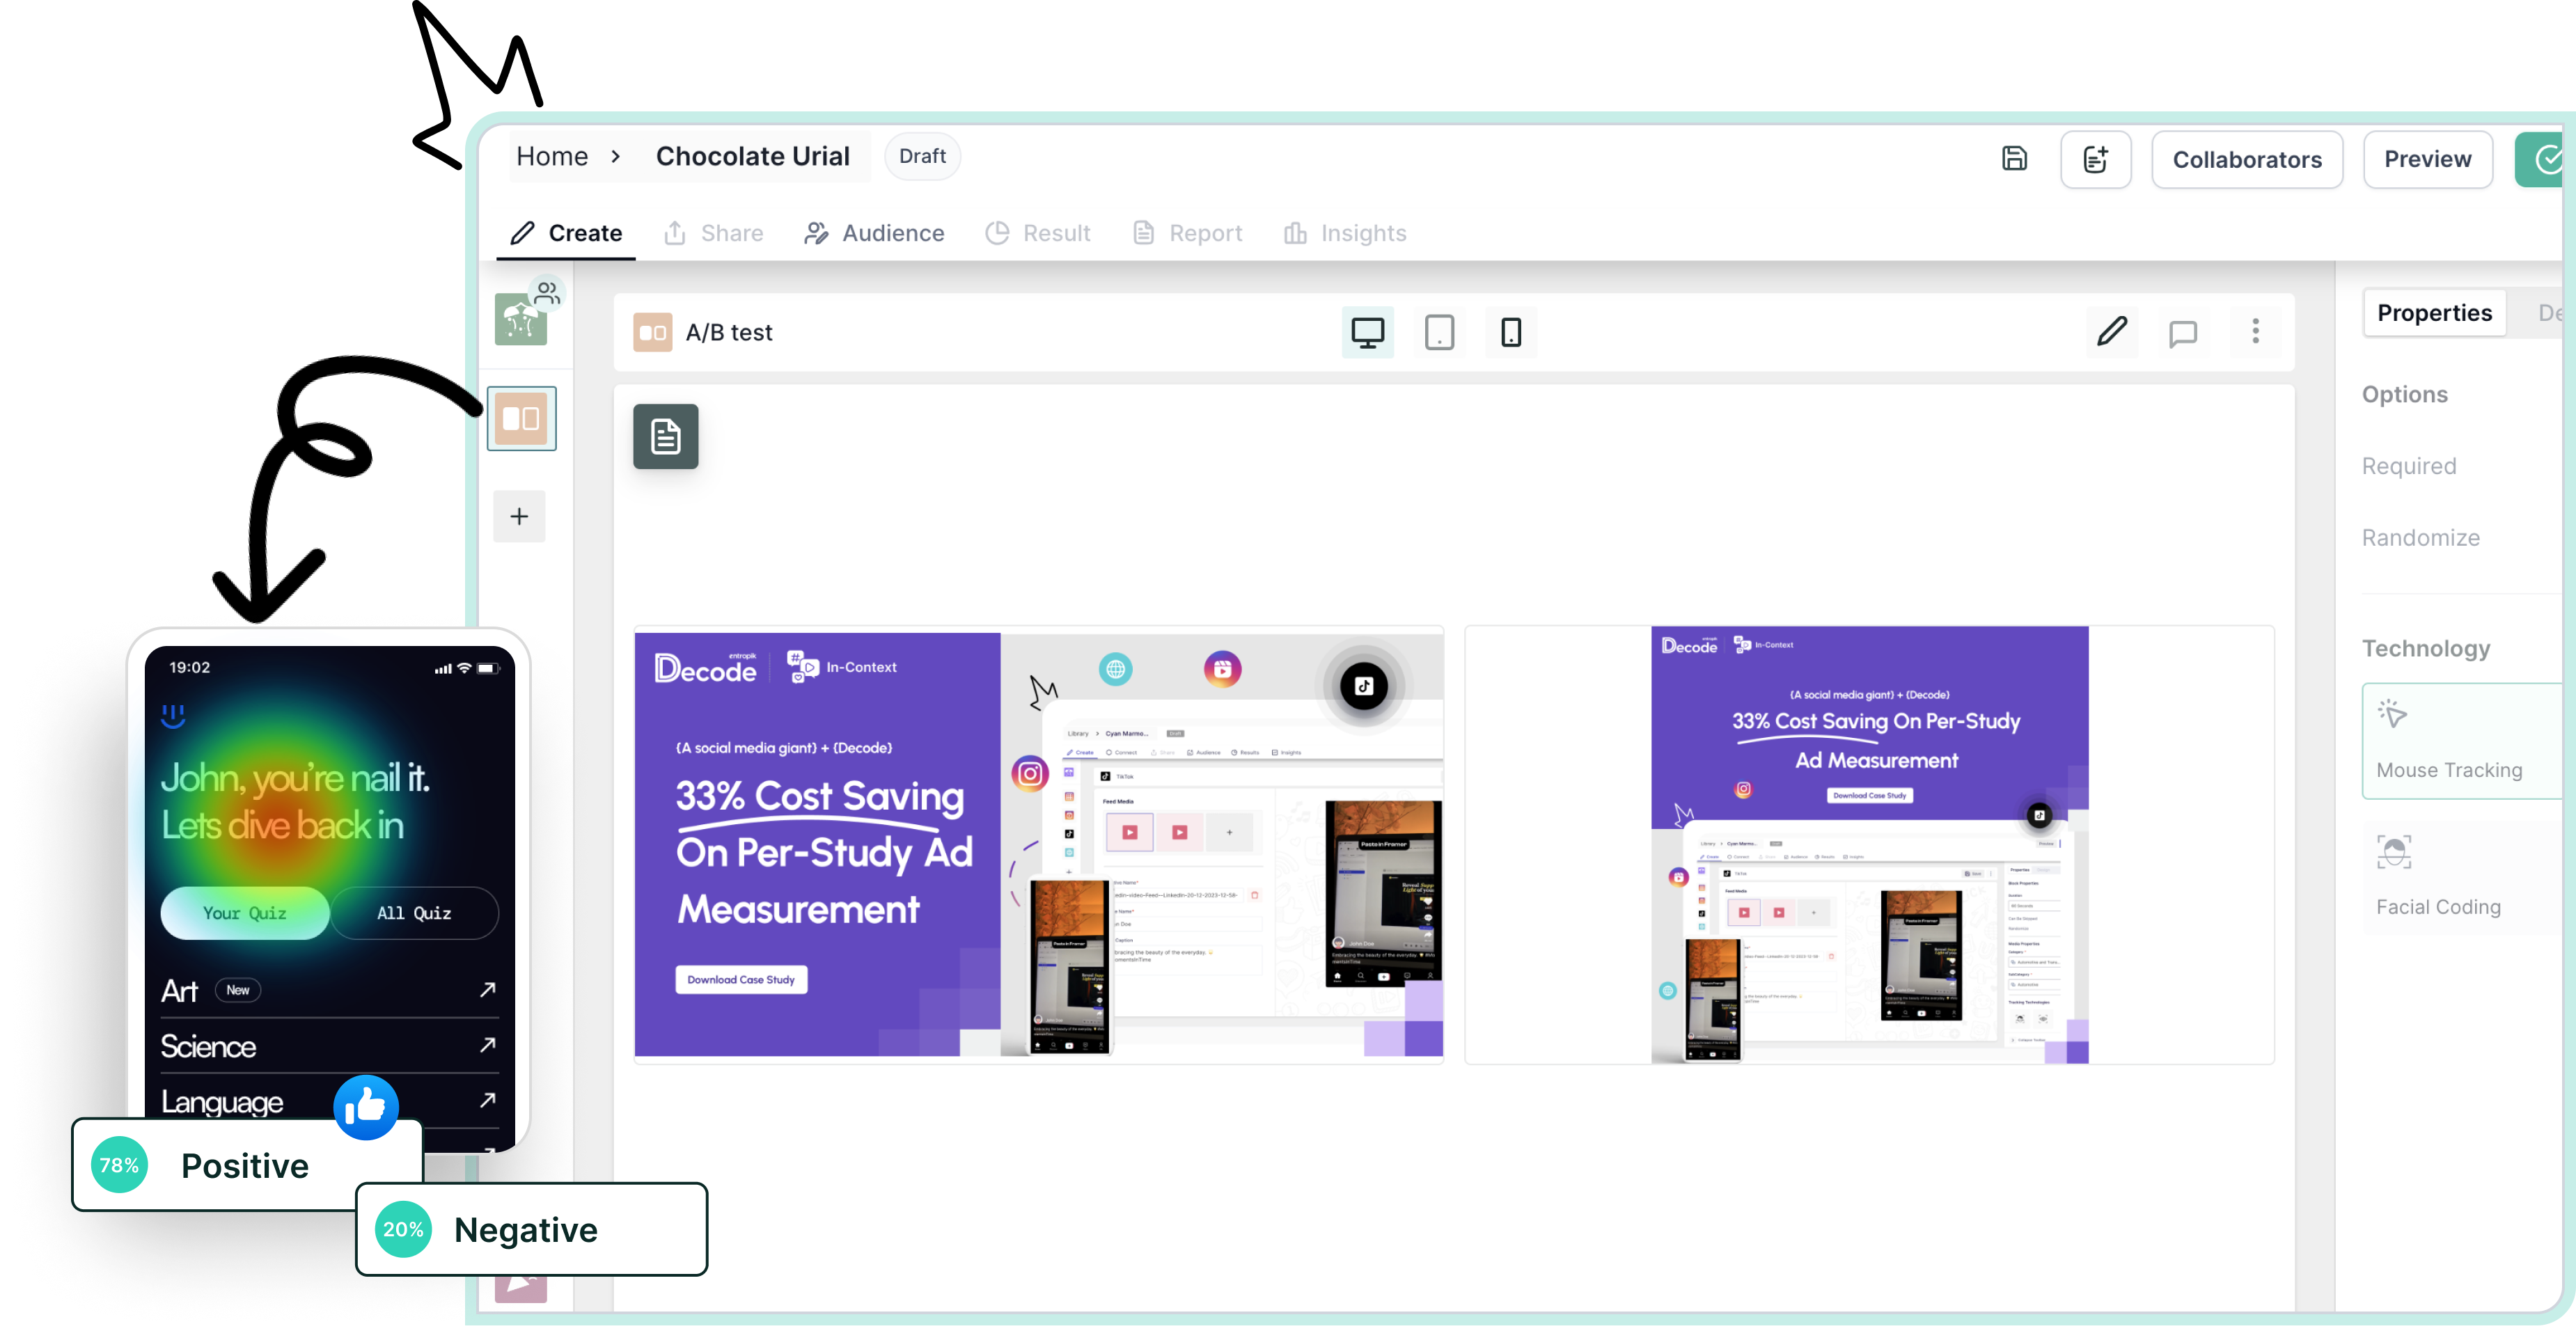Image resolution: width=2576 pixels, height=1331 pixels.
Task: Add a new block with plus button
Action: [519, 516]
